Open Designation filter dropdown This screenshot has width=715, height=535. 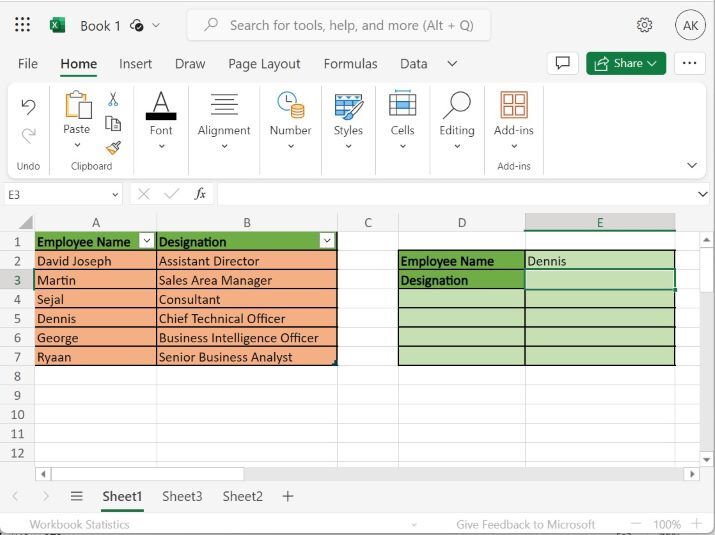(327, 240)
